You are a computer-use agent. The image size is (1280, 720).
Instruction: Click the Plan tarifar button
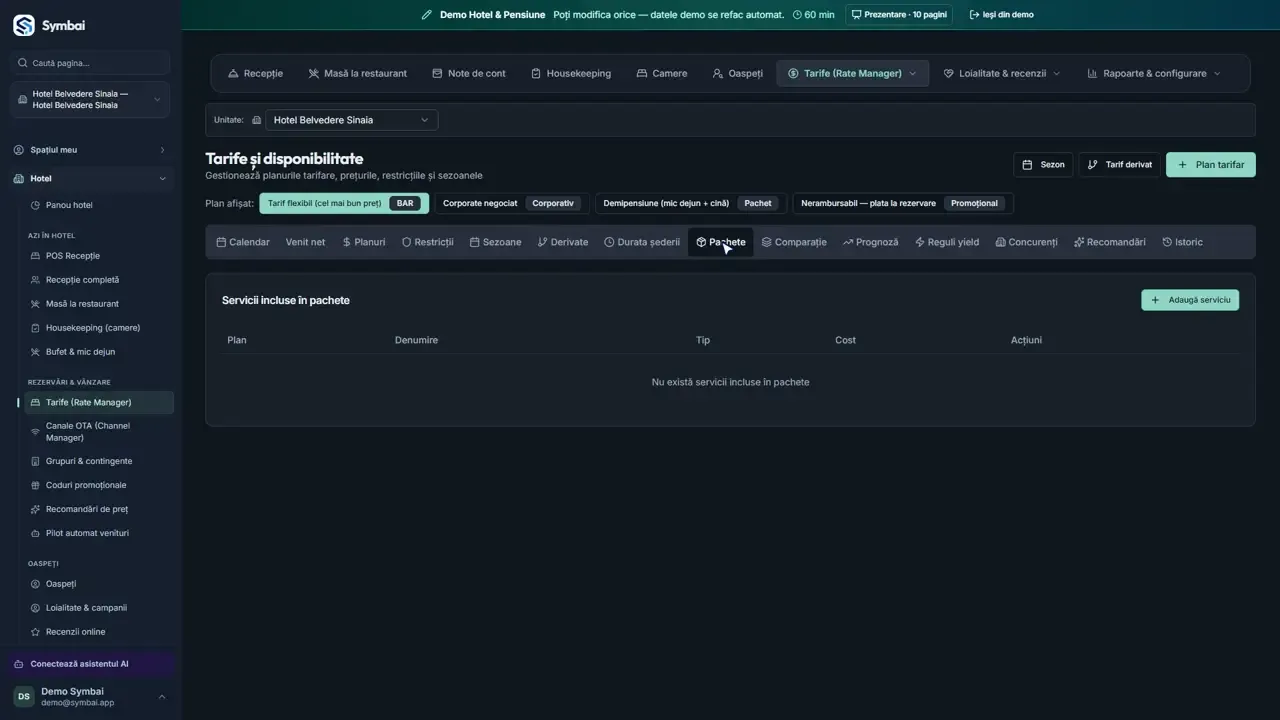(x=1211, y=165)
